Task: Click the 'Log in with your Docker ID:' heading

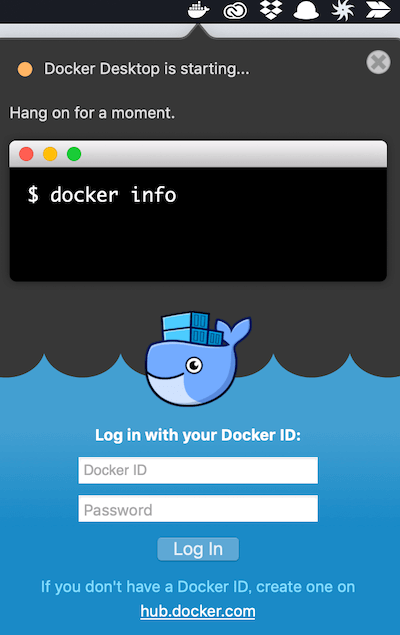Action: tap(198, 435)
